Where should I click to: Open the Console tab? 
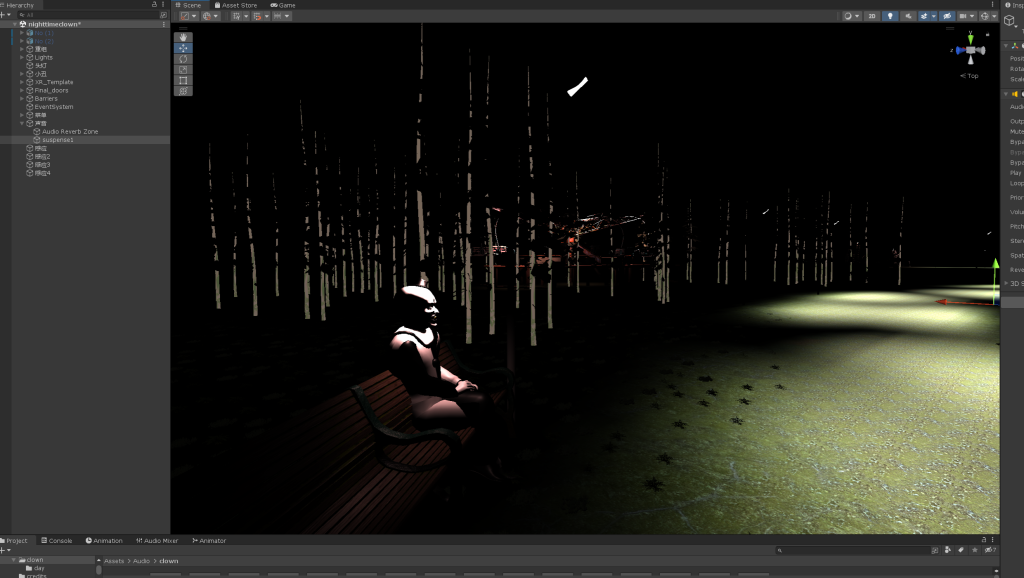(56, 541)
